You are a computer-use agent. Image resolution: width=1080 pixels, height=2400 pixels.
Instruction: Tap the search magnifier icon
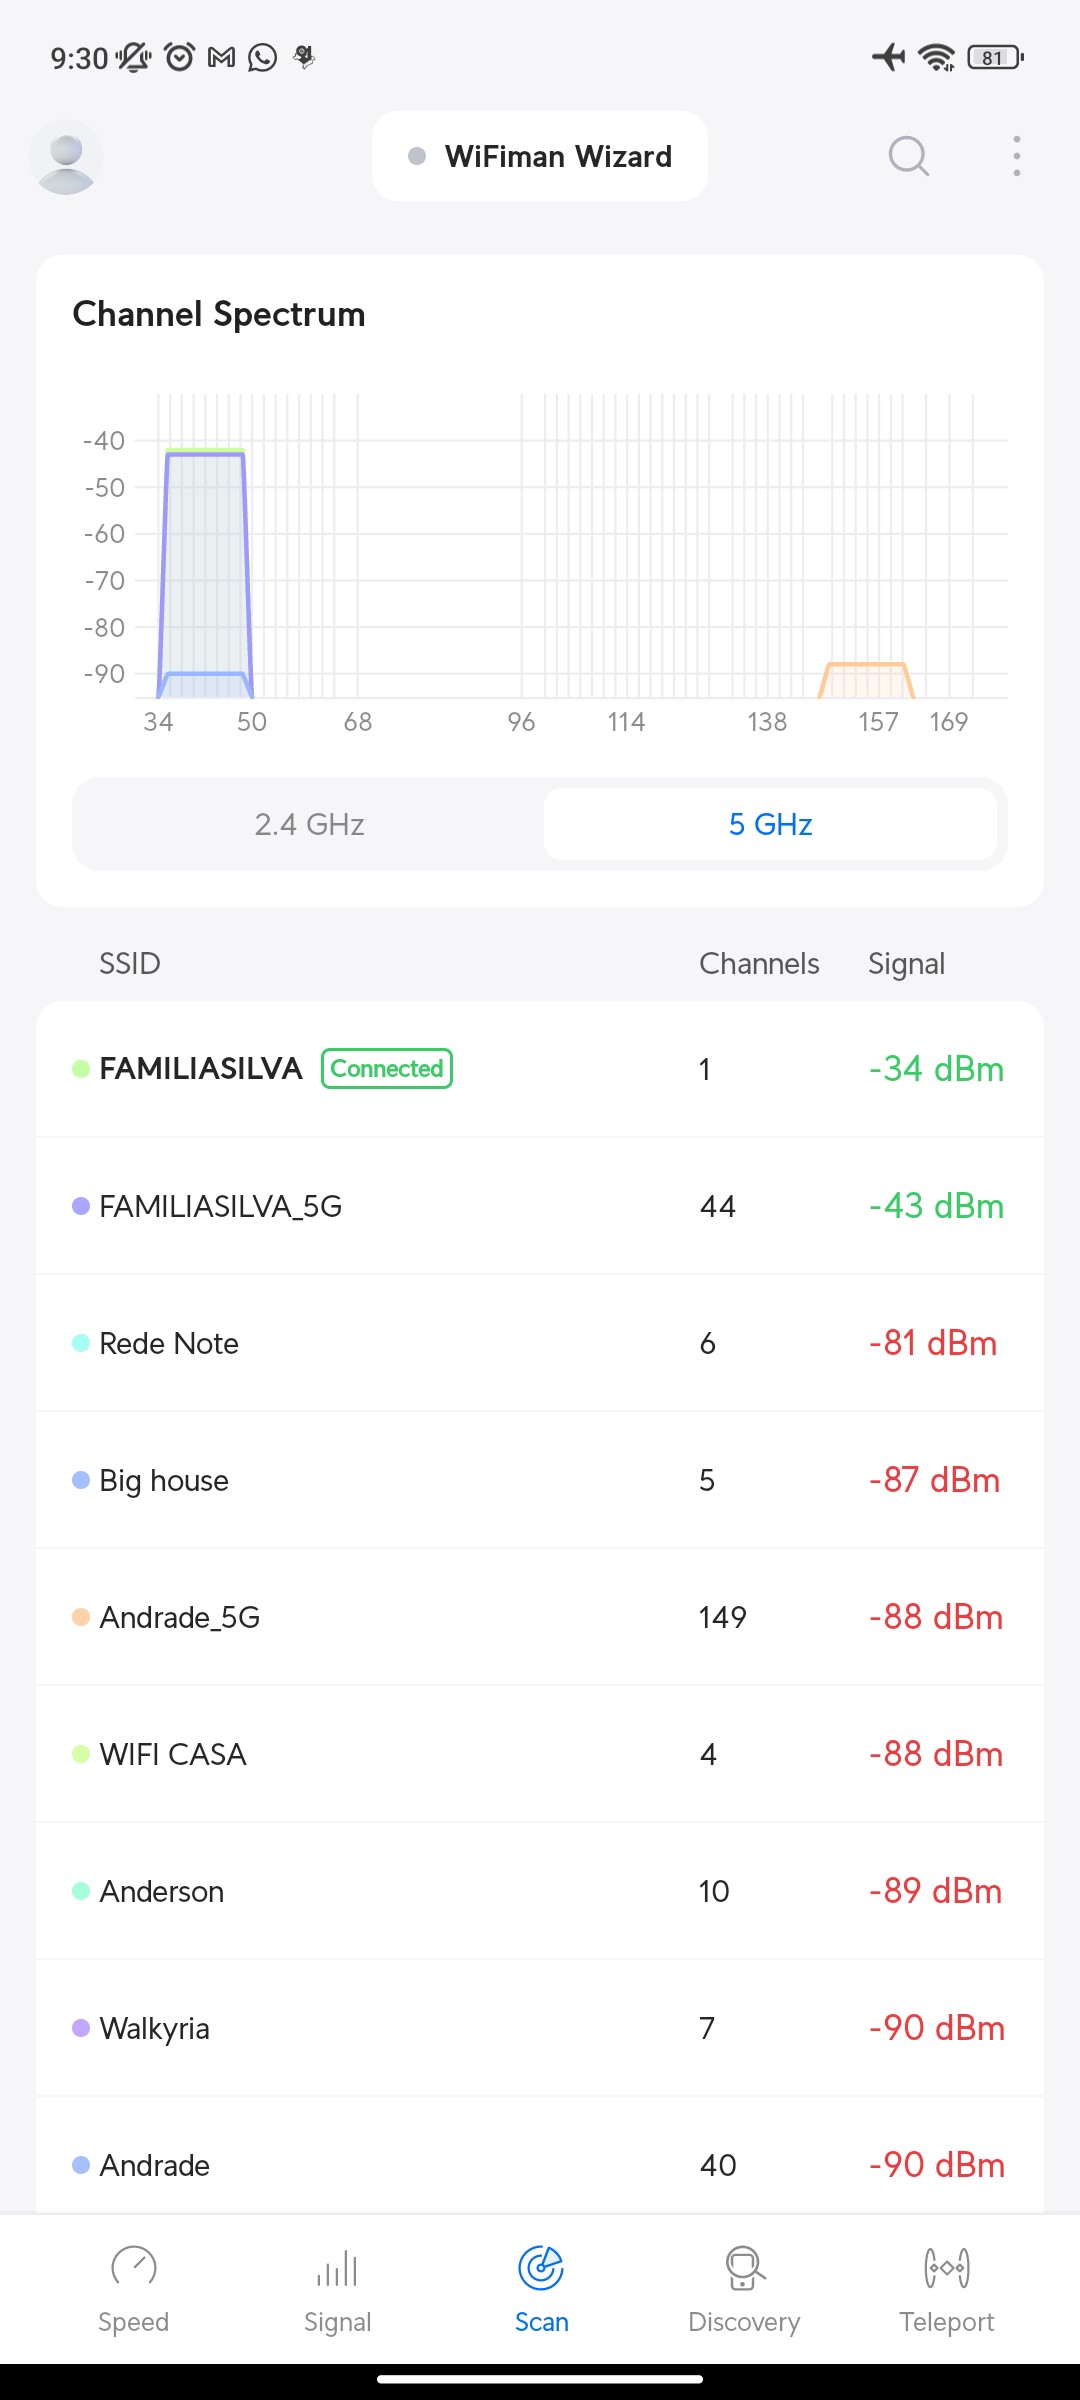tap(908, 156)
